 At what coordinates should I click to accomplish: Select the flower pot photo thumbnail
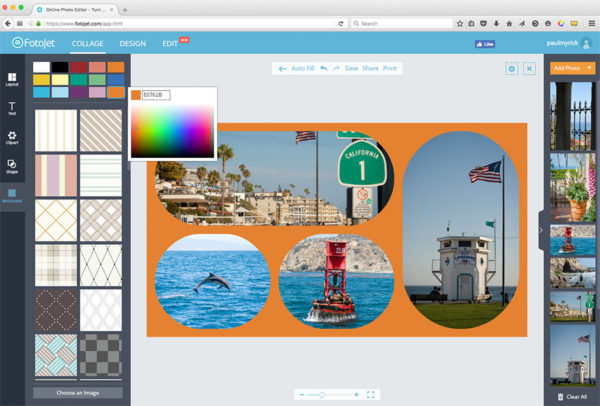[572, 188]
